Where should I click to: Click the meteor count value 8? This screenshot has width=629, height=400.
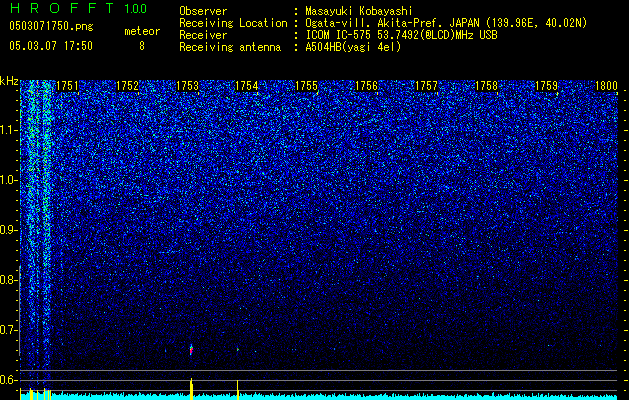point(142,46)
